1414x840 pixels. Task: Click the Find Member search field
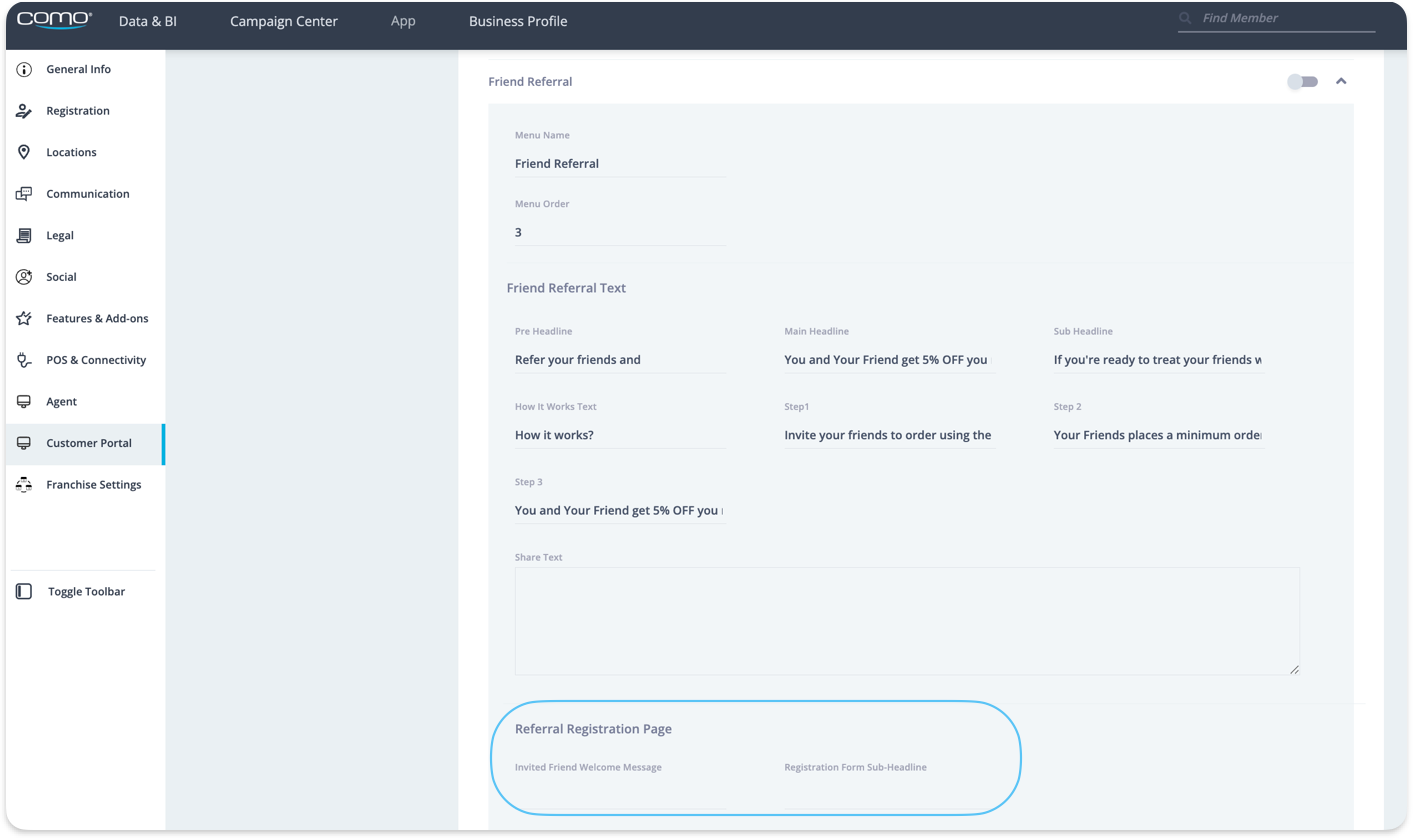click(1285, 18)
